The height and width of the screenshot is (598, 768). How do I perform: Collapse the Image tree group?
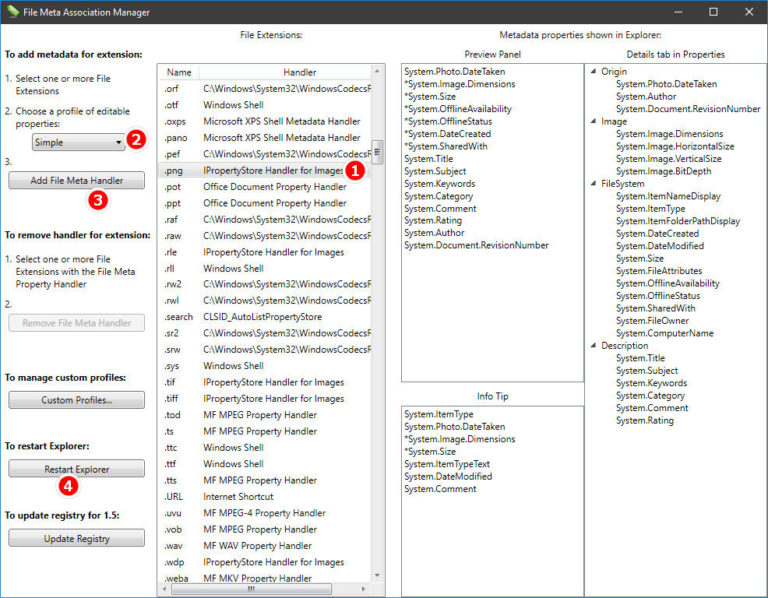593,122
